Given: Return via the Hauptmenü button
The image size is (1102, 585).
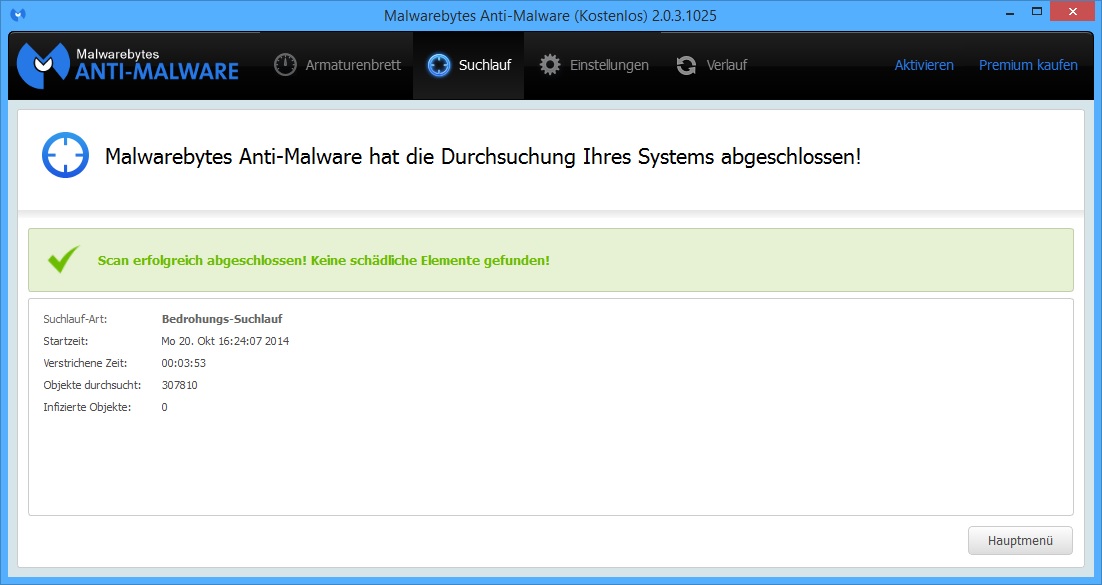Looking at the screenshot, I should pos(1020,541).
